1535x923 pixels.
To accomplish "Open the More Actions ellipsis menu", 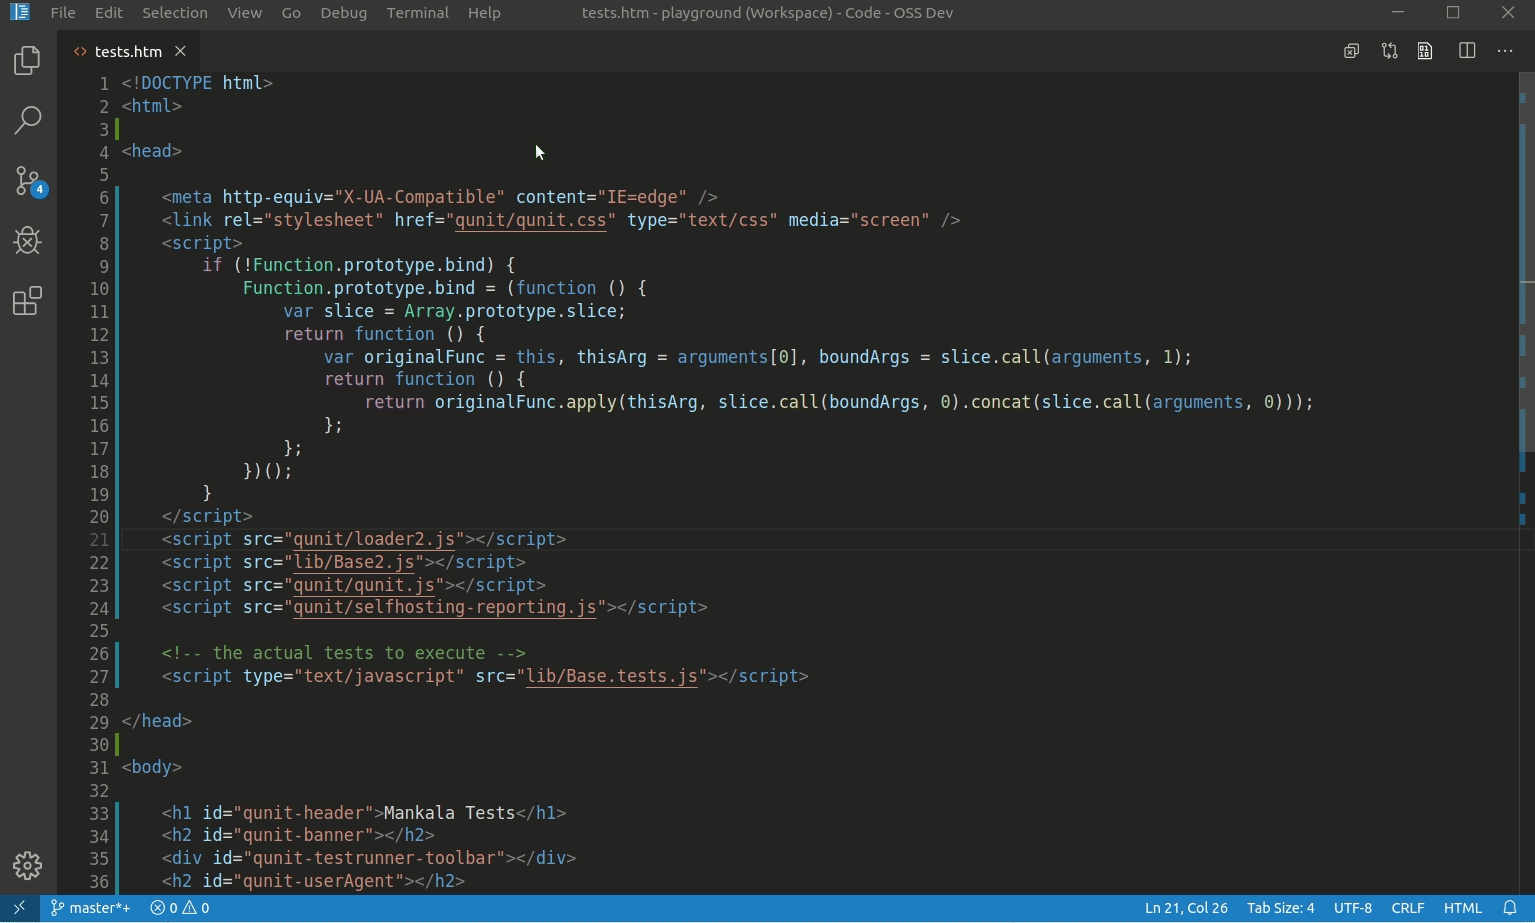I will tap(1505, 51).
